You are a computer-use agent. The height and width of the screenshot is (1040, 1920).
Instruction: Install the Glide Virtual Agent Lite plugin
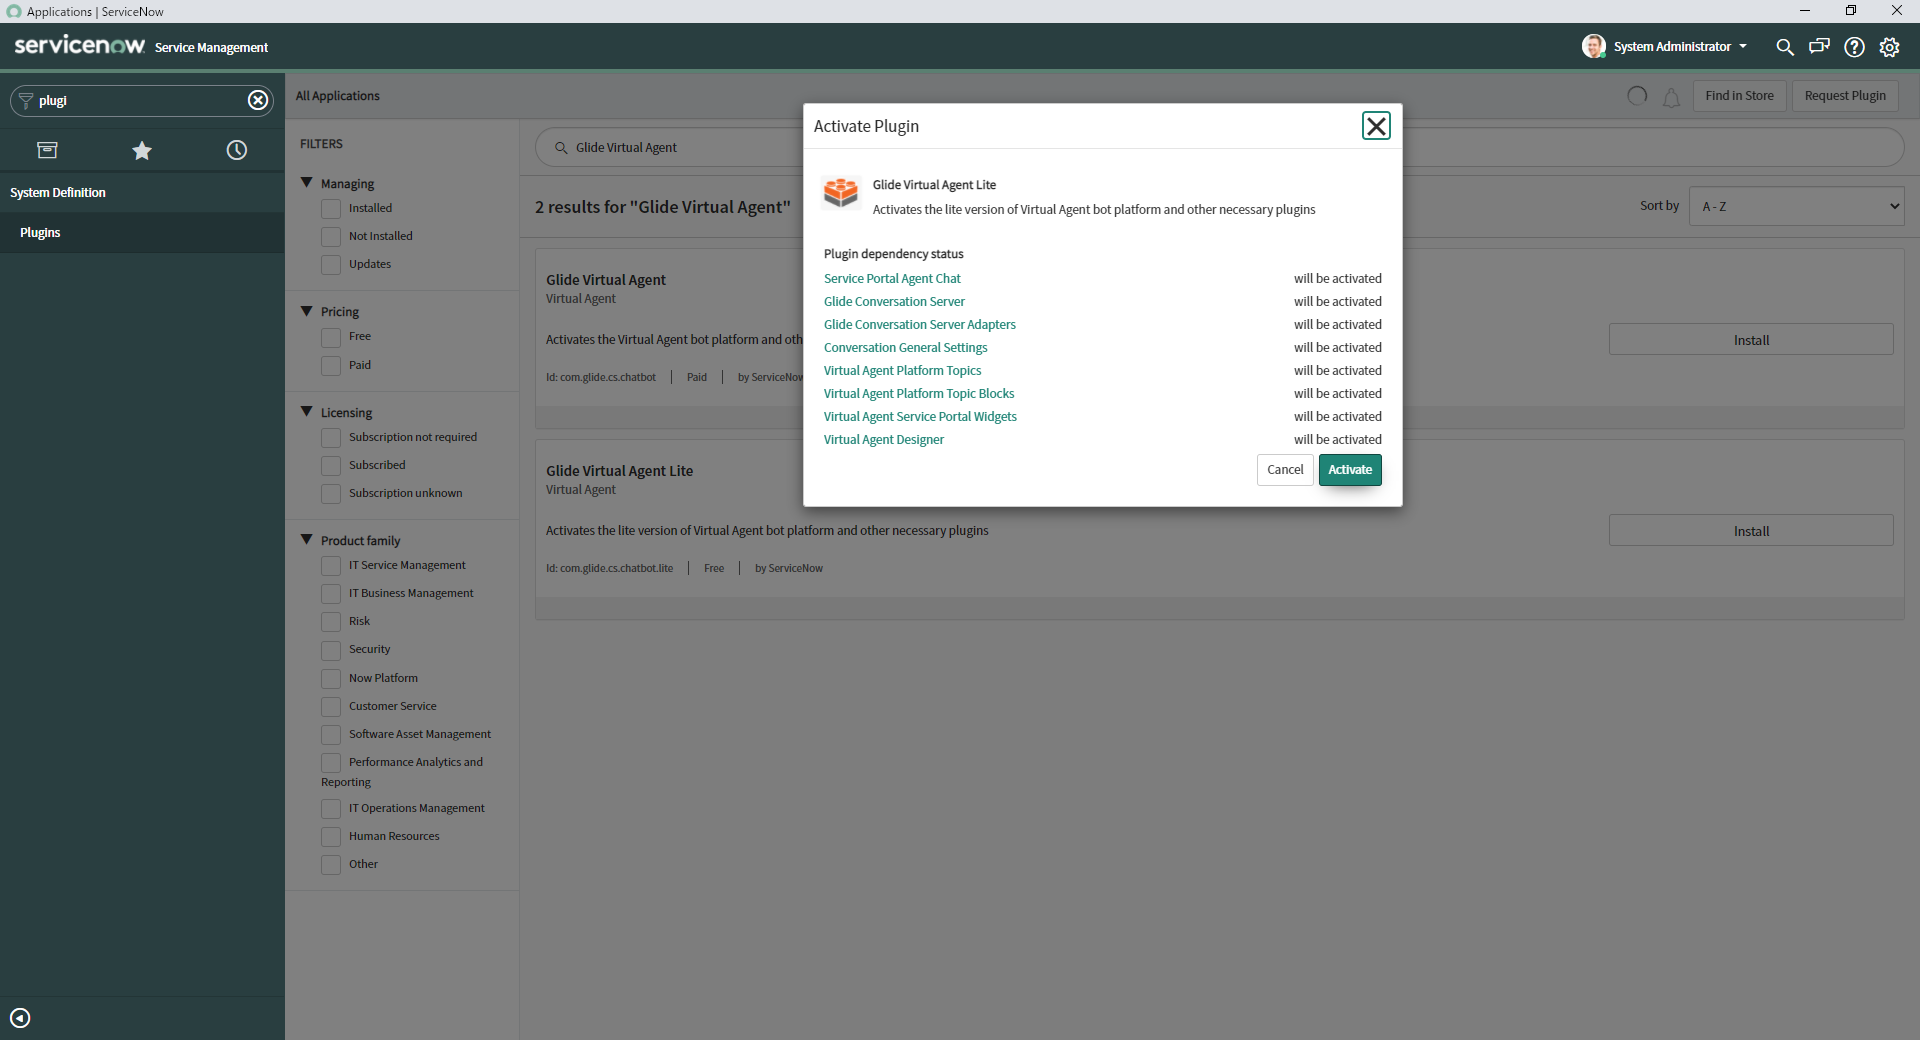[x=1751, y=531]
